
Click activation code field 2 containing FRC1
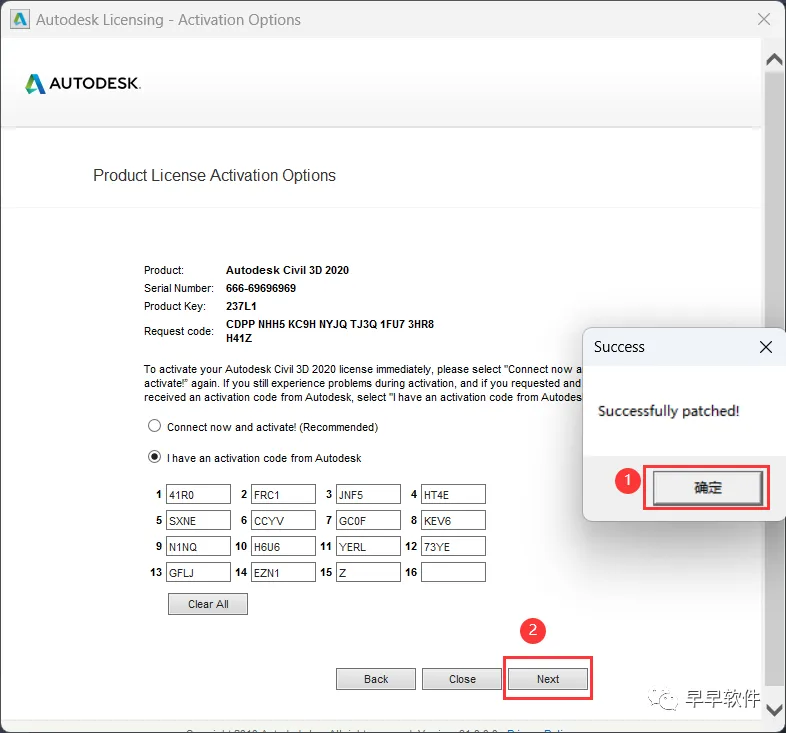(x=283, y=494)
